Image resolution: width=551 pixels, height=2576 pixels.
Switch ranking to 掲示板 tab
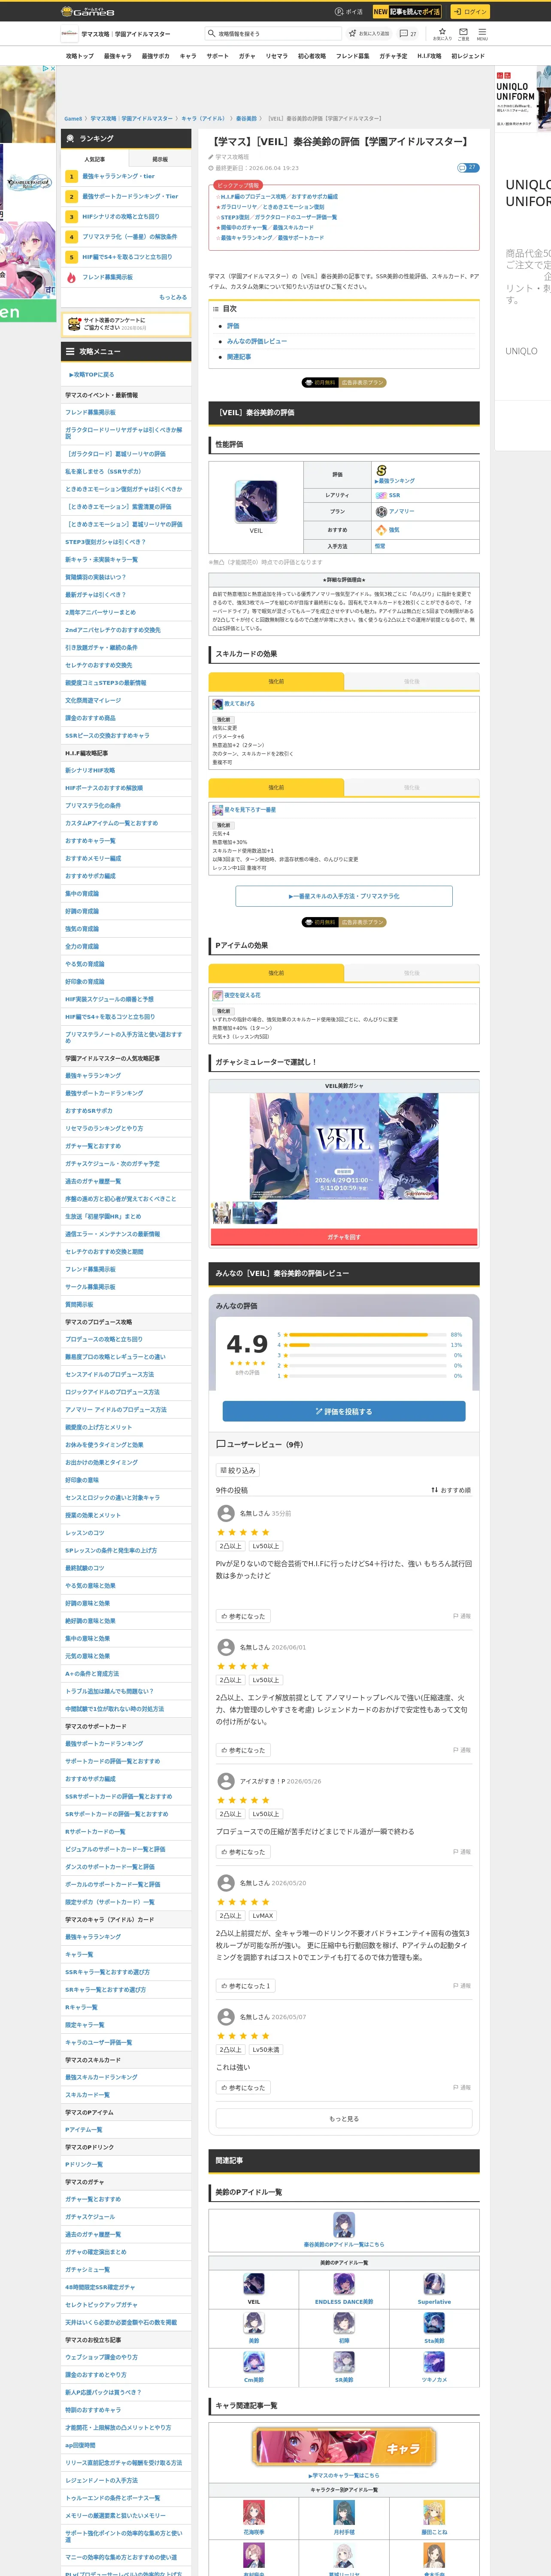[160, 159]
